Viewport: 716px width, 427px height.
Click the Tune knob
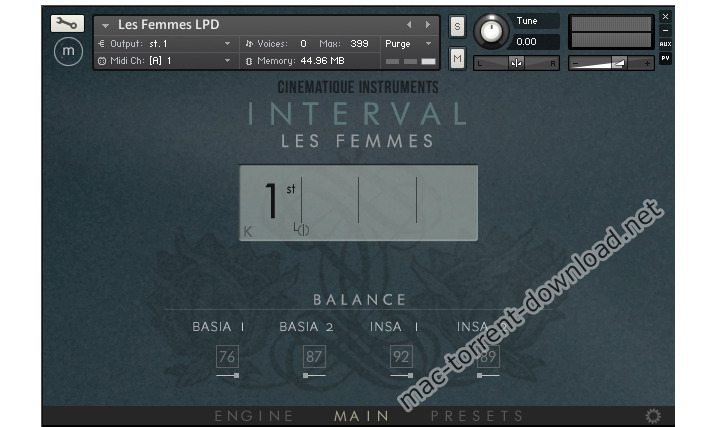(491, 32)
